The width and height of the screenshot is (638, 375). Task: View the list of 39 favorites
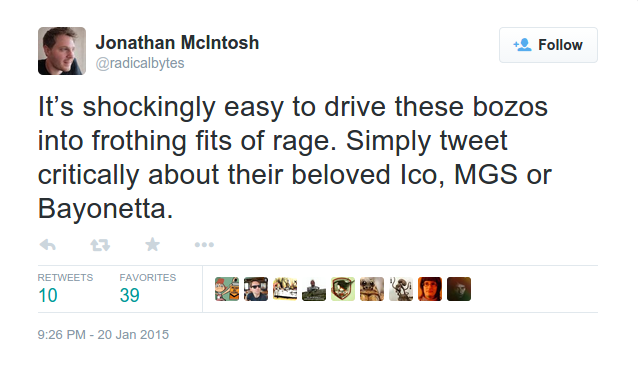click(148, 289)
